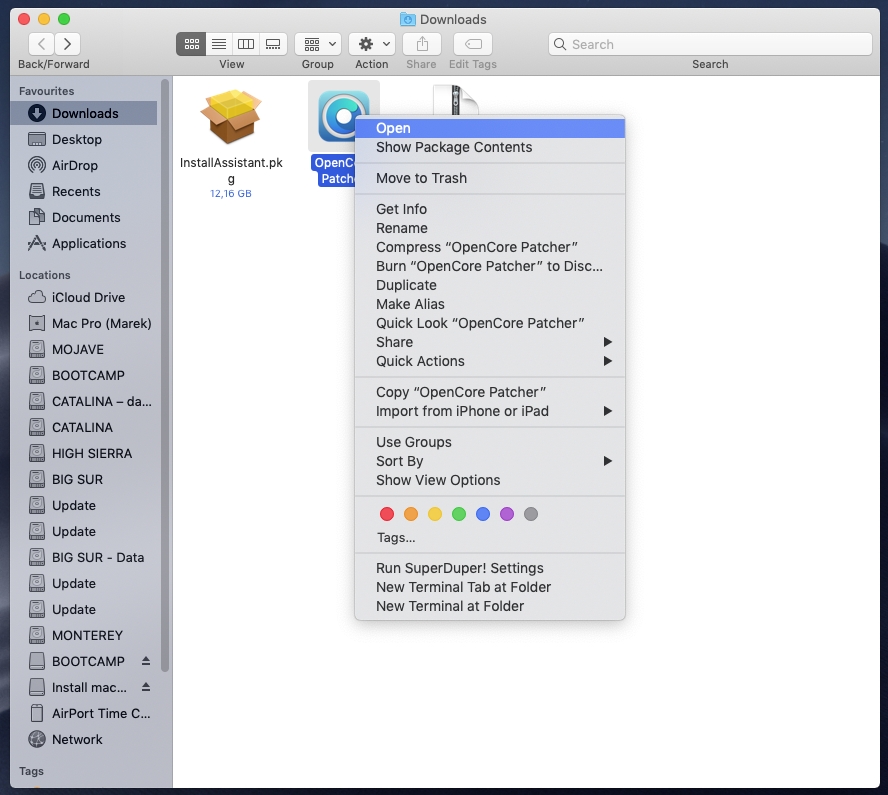
Task: Apply the red tag color
Action: coord(387,514)
